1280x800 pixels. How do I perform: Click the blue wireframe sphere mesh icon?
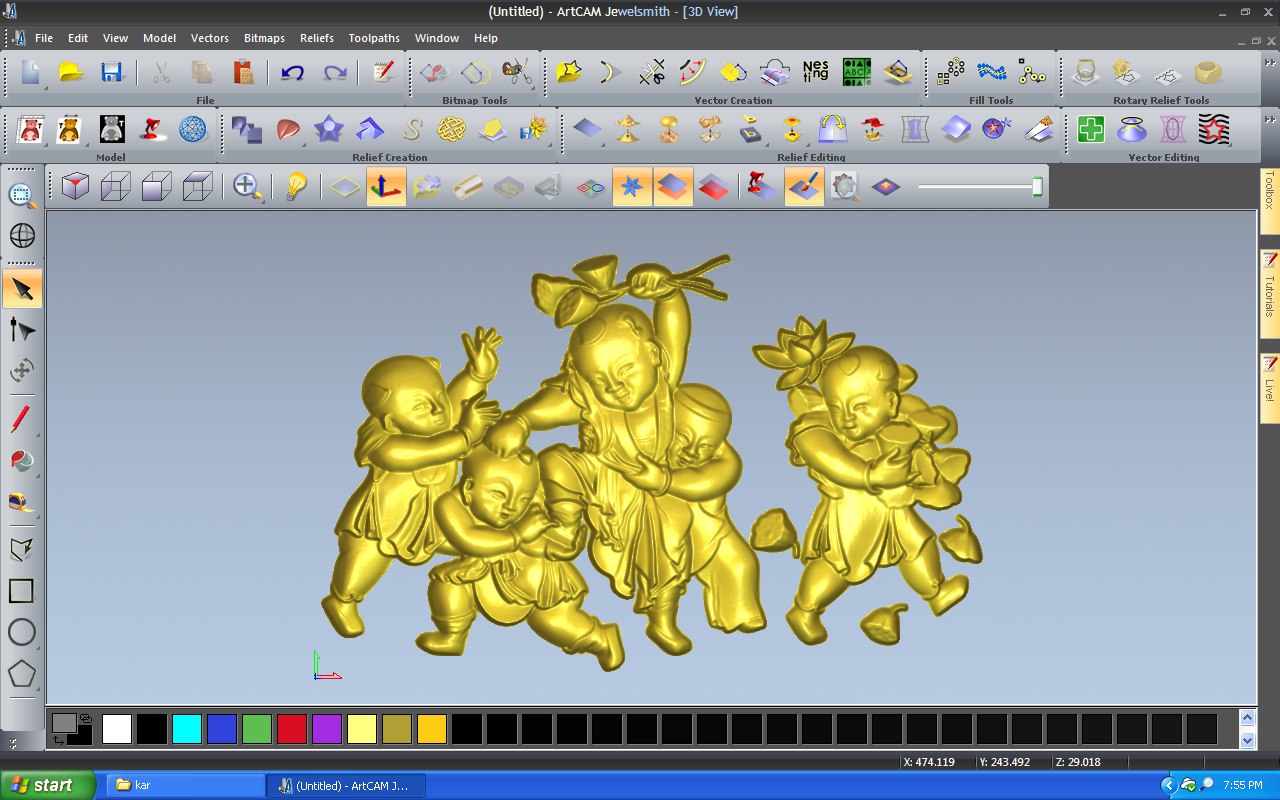tap(192, 129)
